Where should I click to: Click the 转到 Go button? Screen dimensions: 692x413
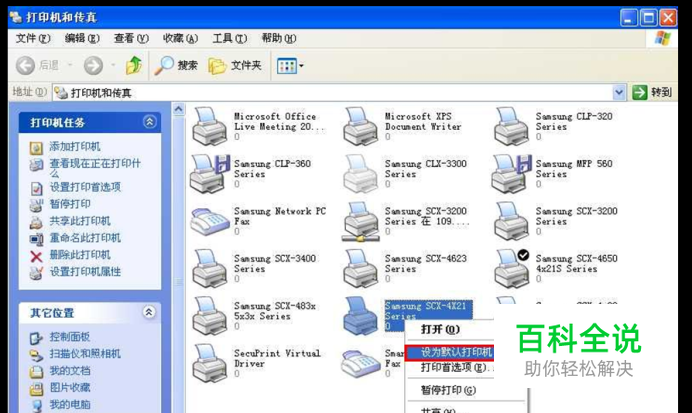pos(652,92)
